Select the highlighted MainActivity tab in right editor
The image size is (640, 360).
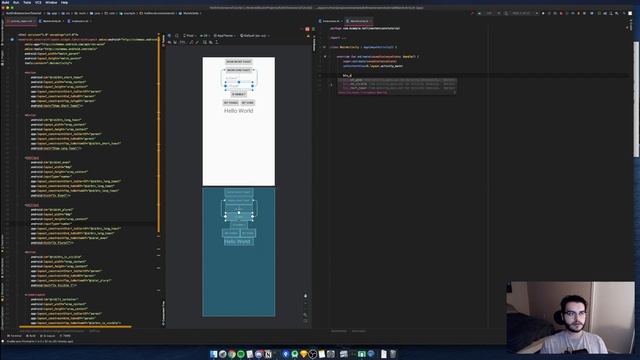[359, 21]
